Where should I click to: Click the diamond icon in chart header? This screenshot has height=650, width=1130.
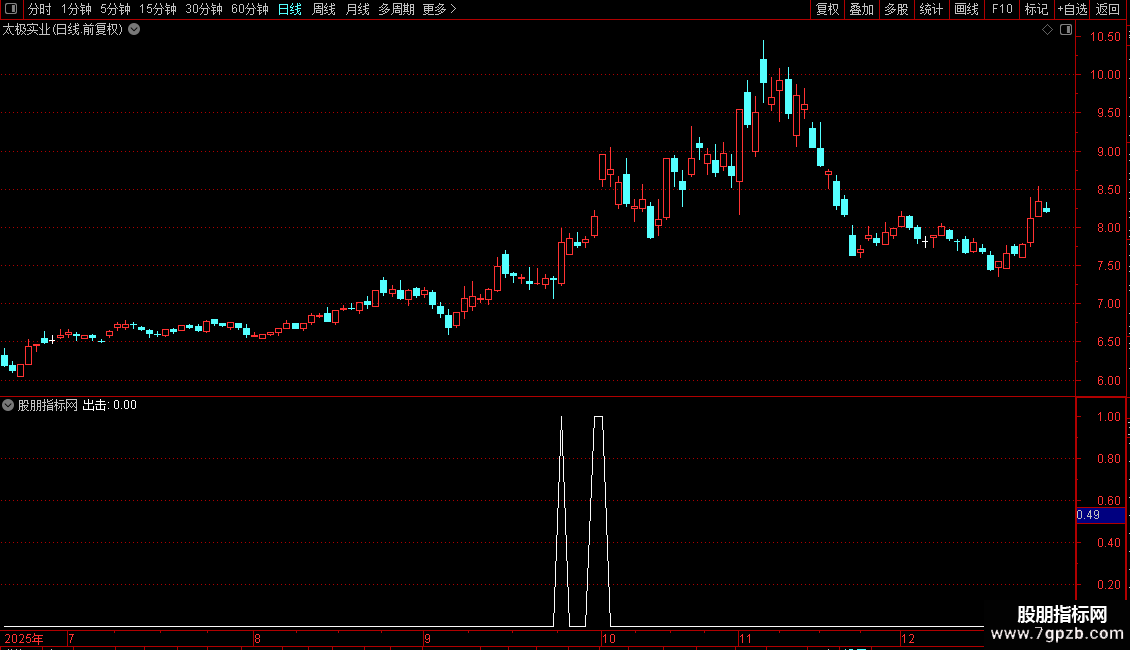click(1048, 30)
